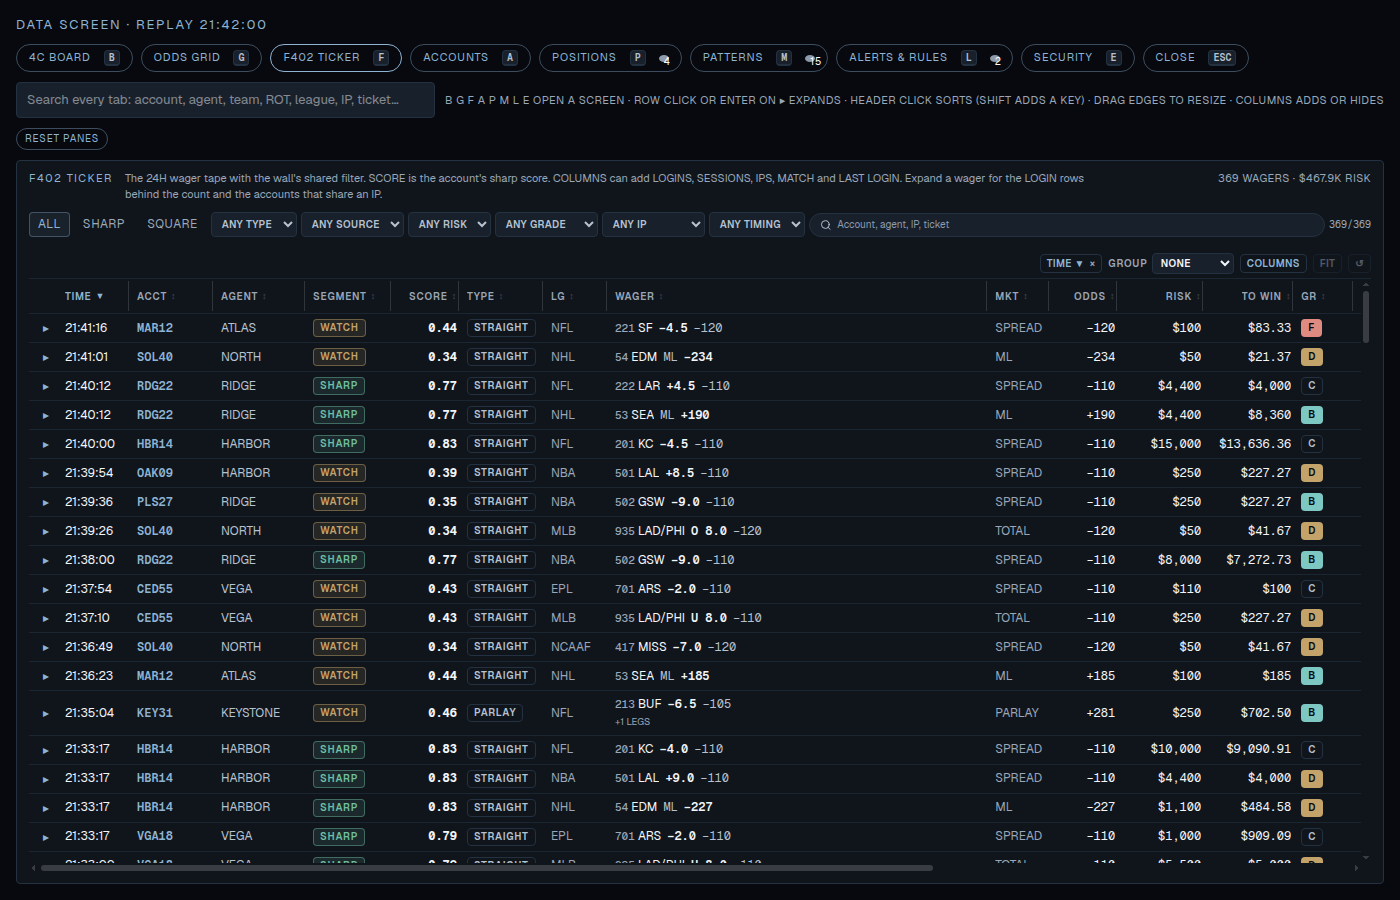This screenshot has height=900, width=1400.
Task: Remove the TIME sort with its × icon
Action: pyautogui.click(x=1092, y=264)
